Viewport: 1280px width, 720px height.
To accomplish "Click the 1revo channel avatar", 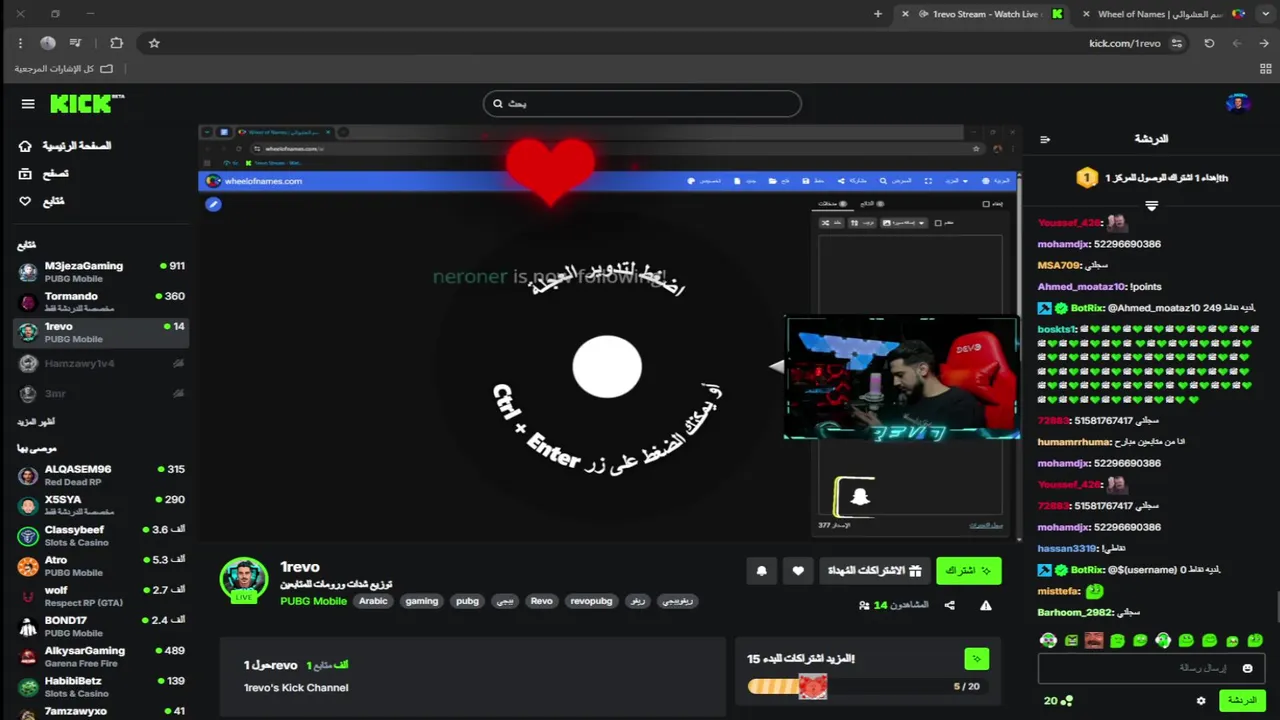I will pyautogui.click(x=244, y=580).
